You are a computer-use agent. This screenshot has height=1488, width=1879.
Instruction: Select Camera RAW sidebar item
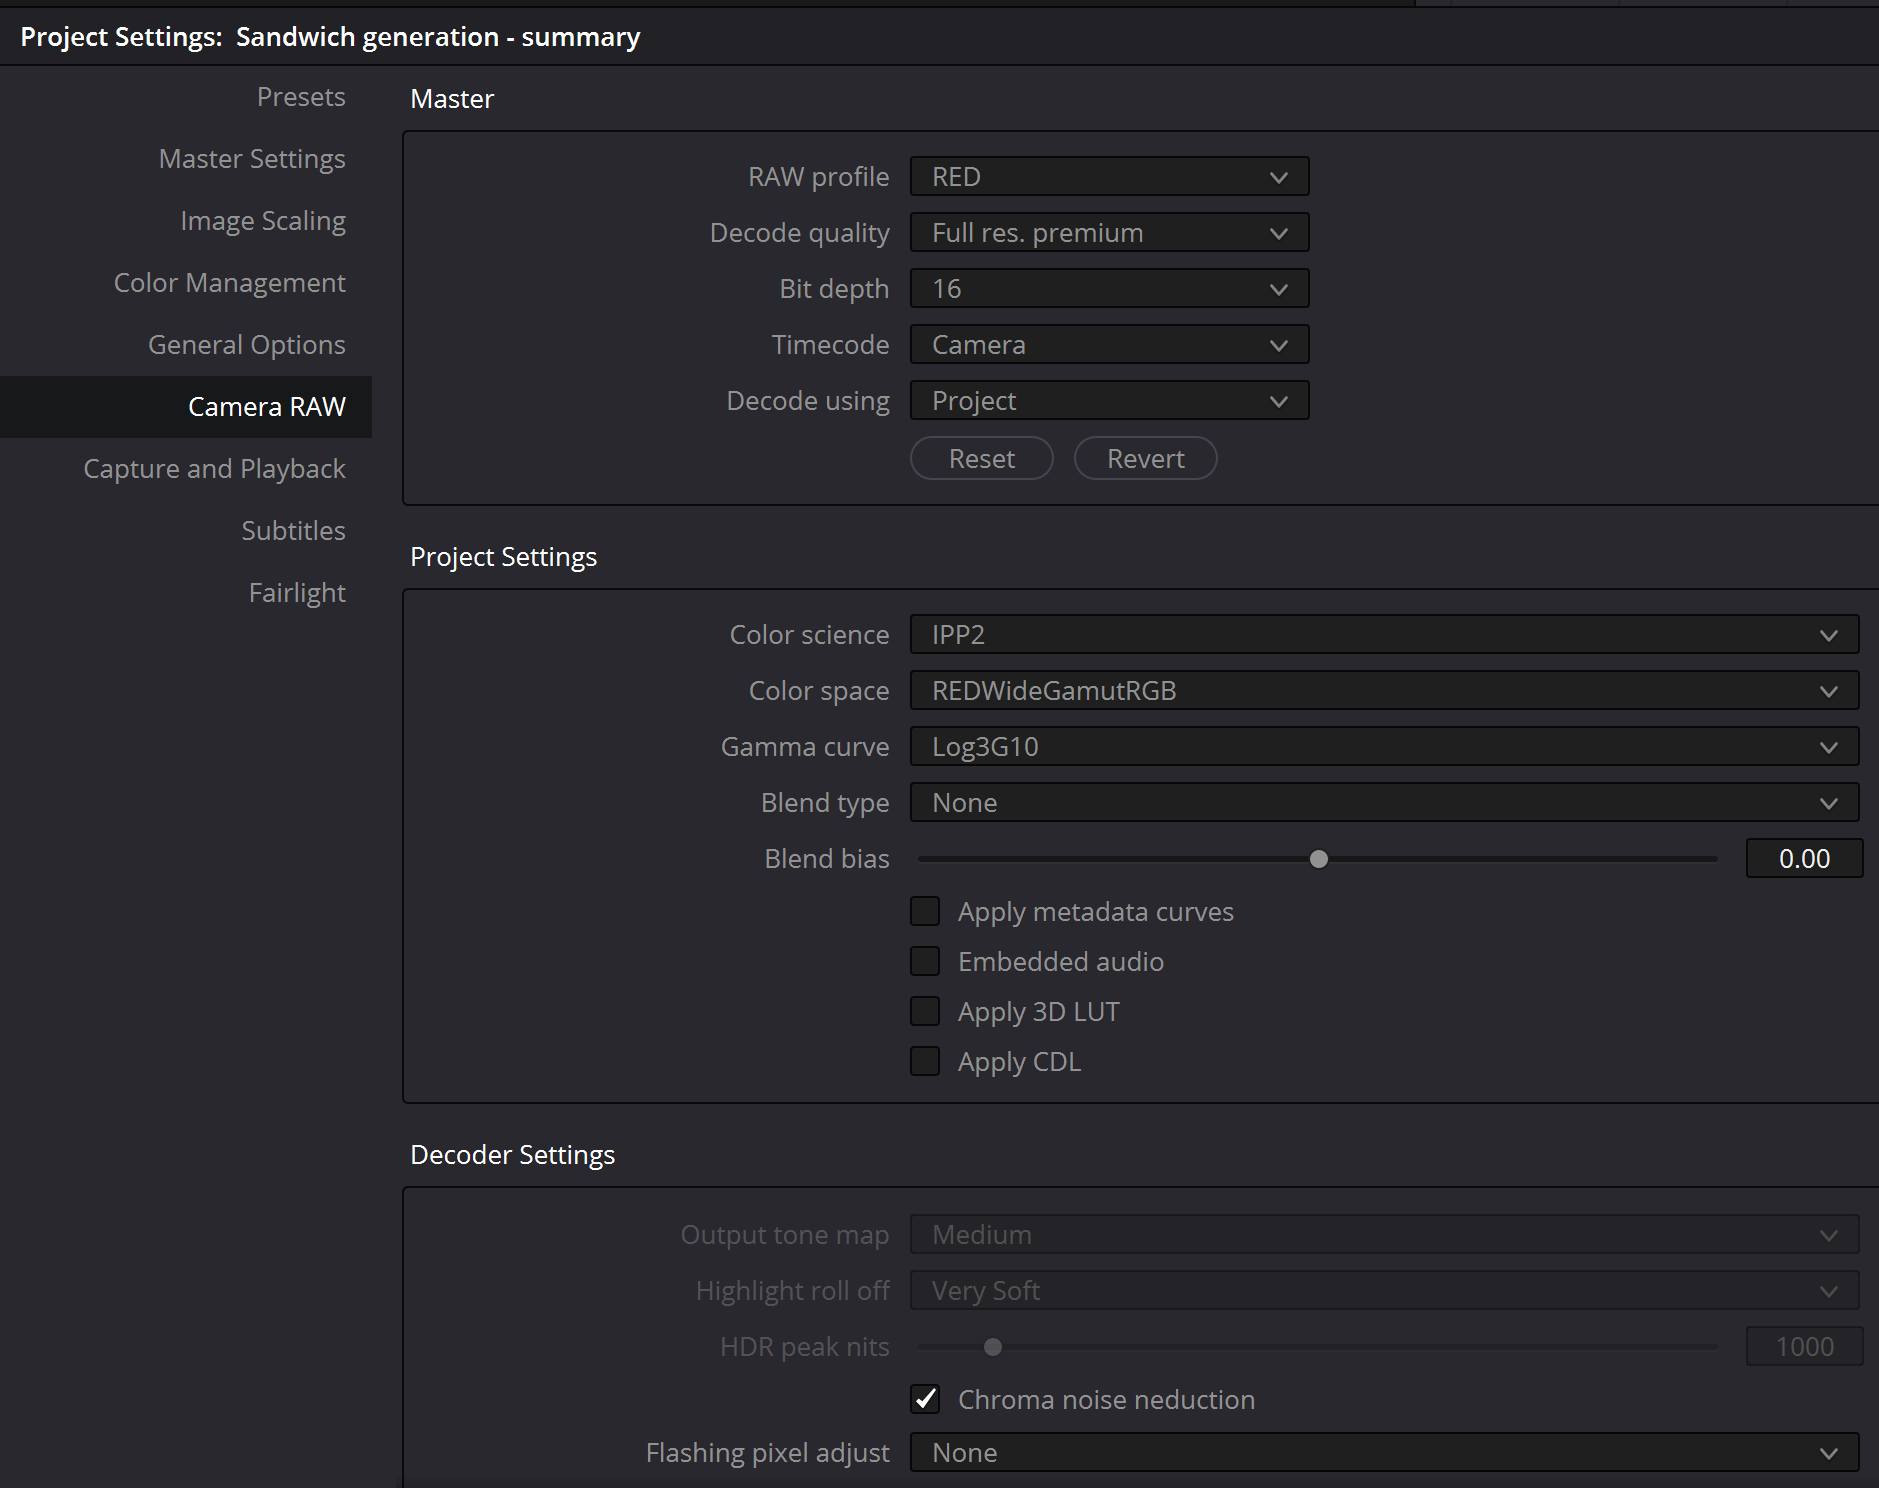coord(186,407)
